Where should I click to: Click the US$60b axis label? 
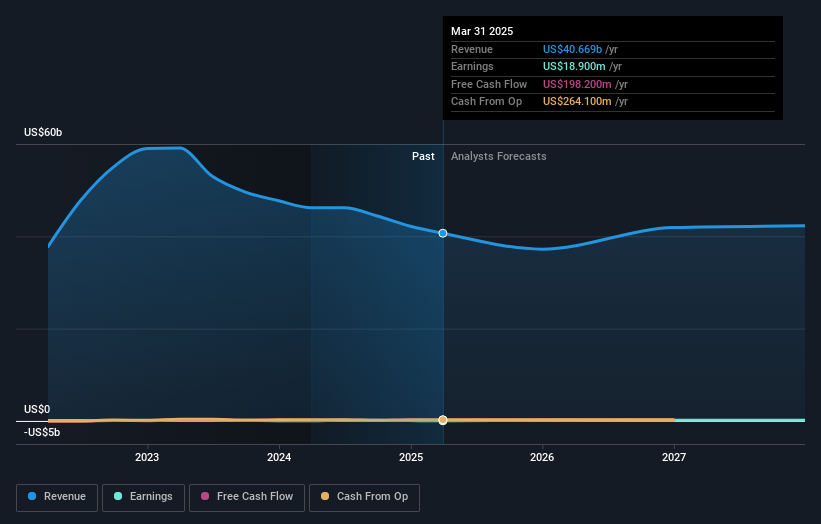pos(43,132)
